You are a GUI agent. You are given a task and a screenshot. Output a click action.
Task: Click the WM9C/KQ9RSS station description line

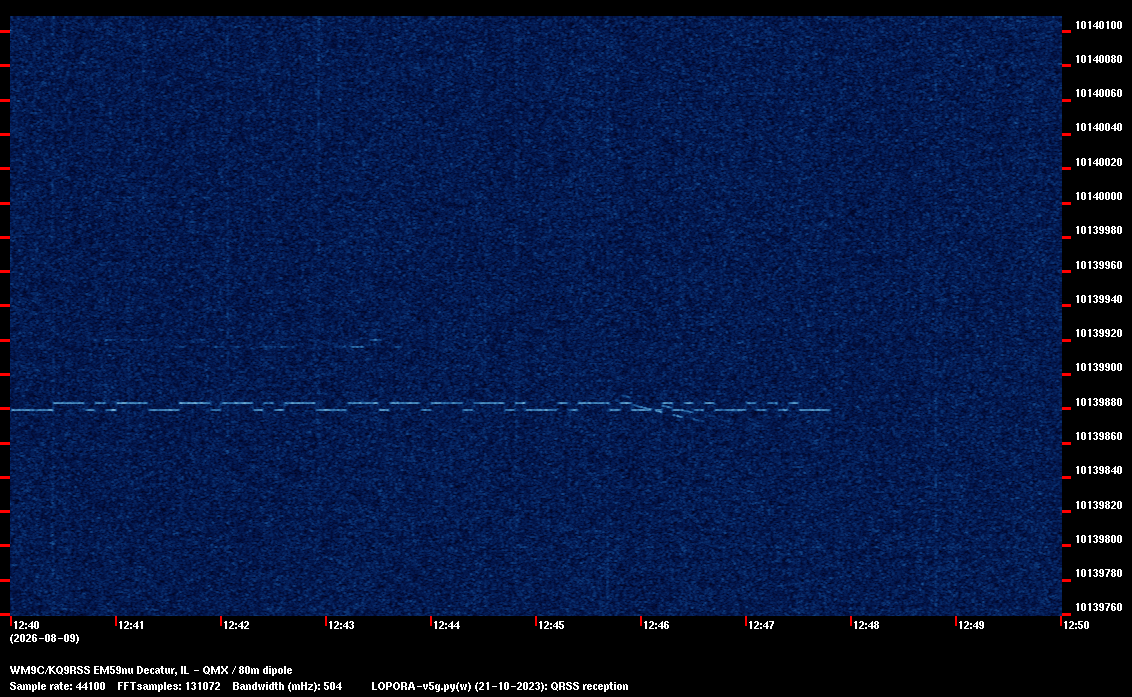click(151, 670)
